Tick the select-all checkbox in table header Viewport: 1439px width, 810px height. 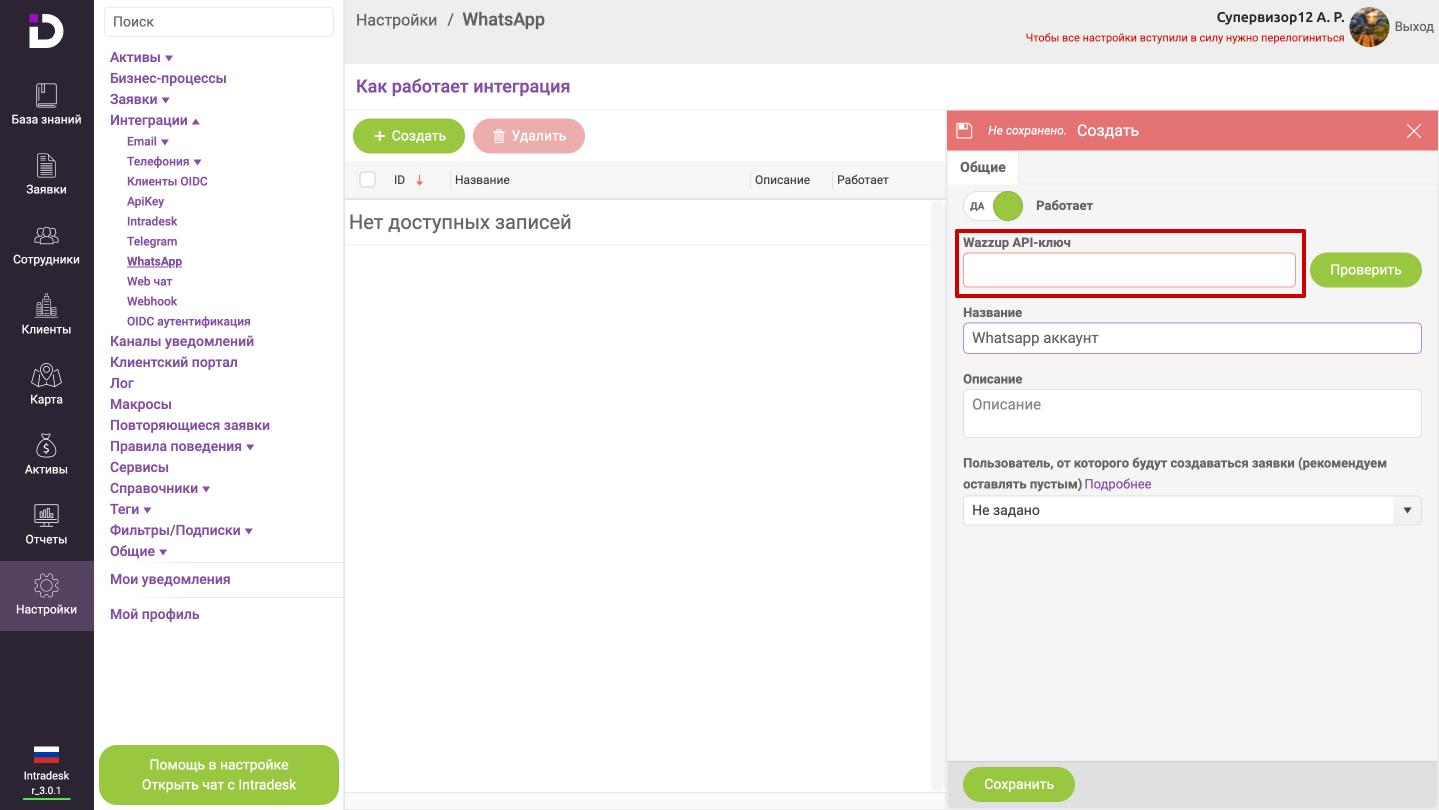(x=367, y=180)
